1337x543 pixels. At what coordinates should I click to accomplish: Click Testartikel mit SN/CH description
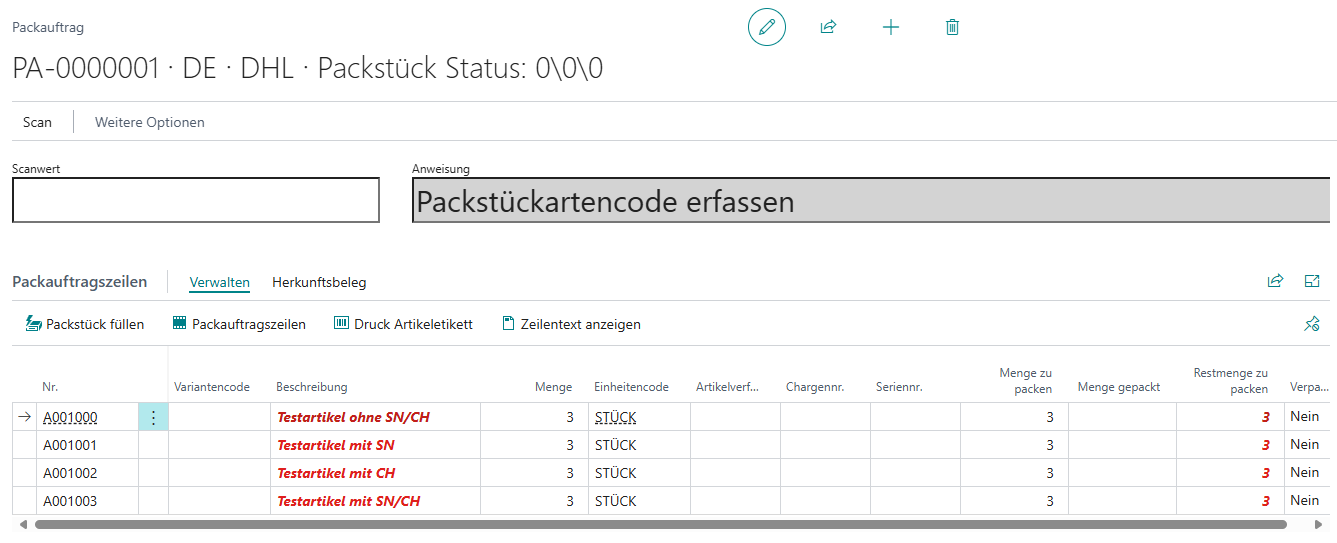348,501
